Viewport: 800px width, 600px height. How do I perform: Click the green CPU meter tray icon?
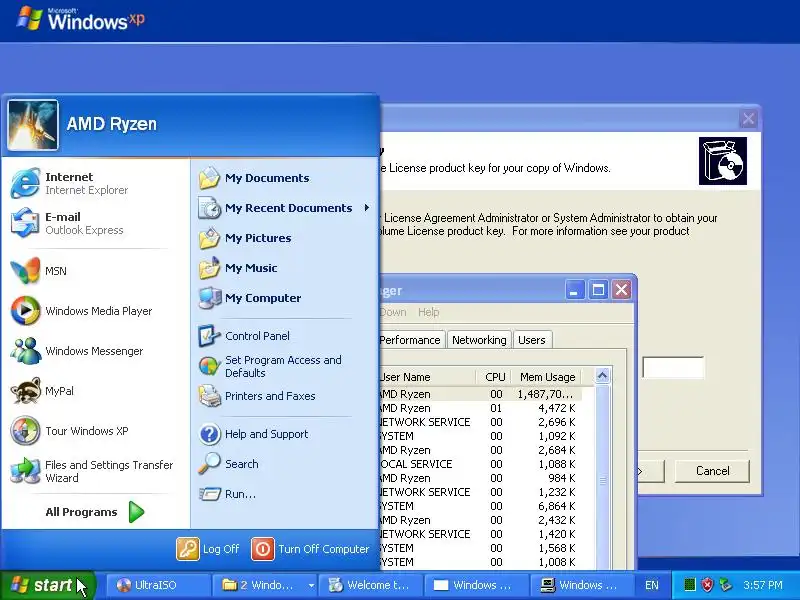coord(690,585)
